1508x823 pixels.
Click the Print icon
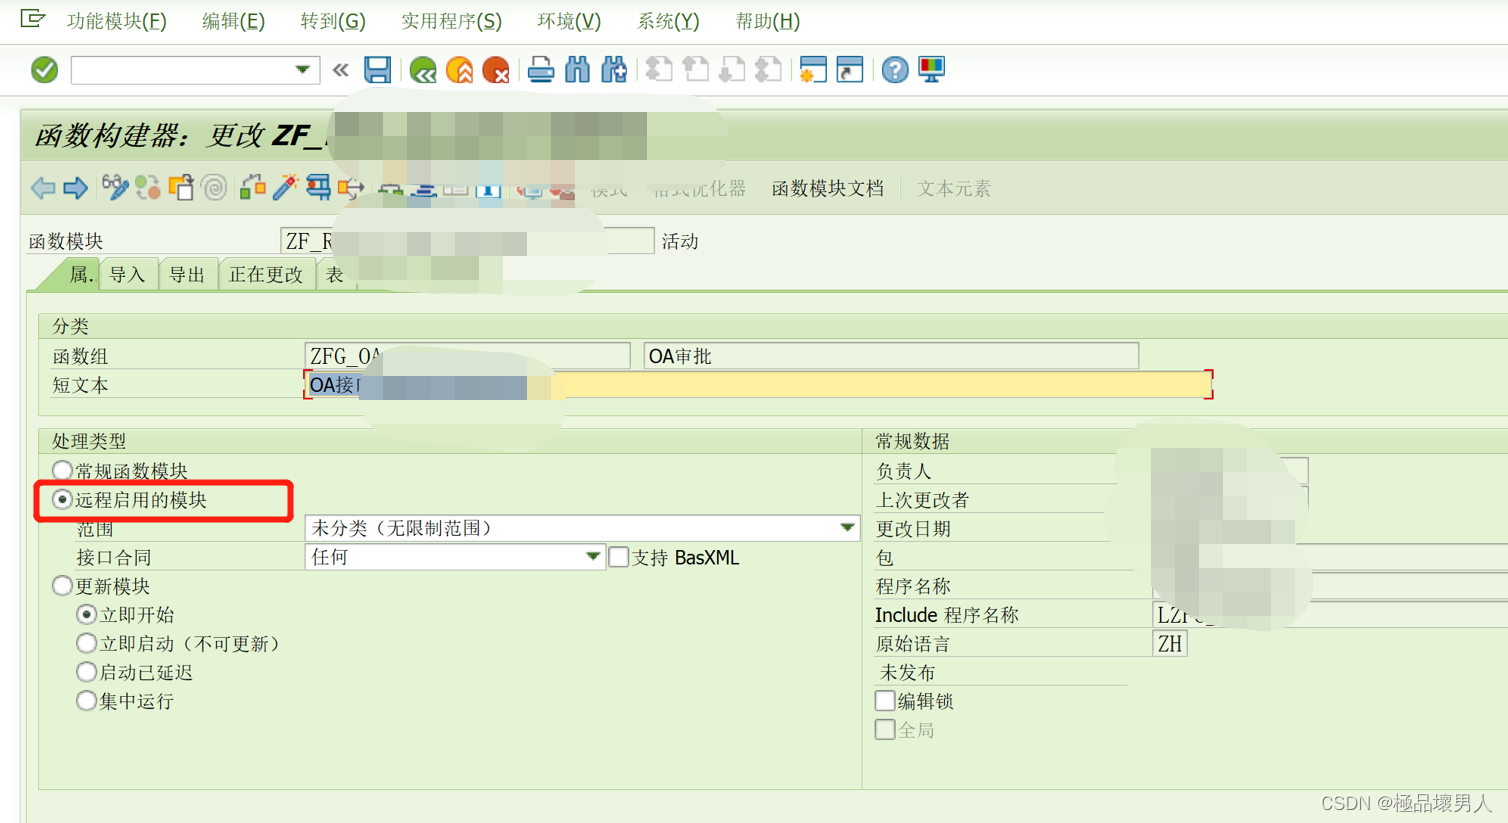[x=540, y=70]
